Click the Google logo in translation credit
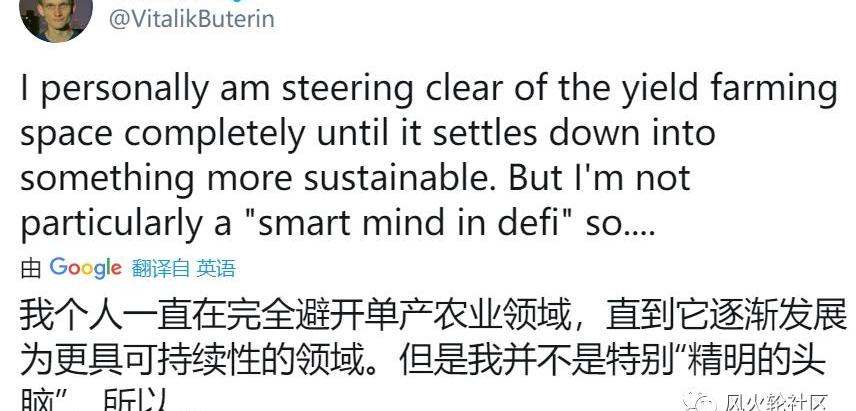The image size is (856, 411). pyautogui.click(x=85, y=267)
